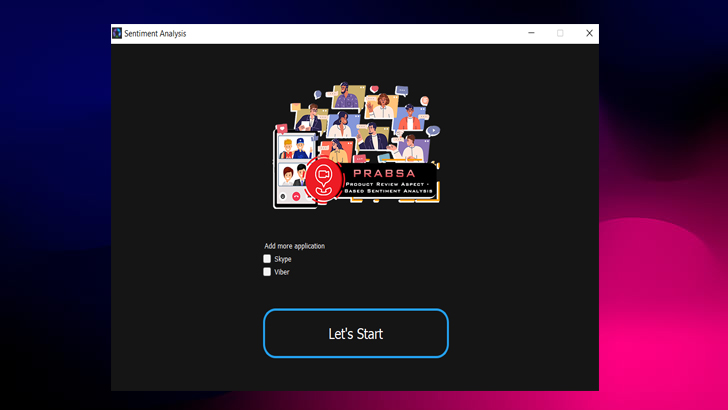Click the "Add more application" label

click(294, 246)
